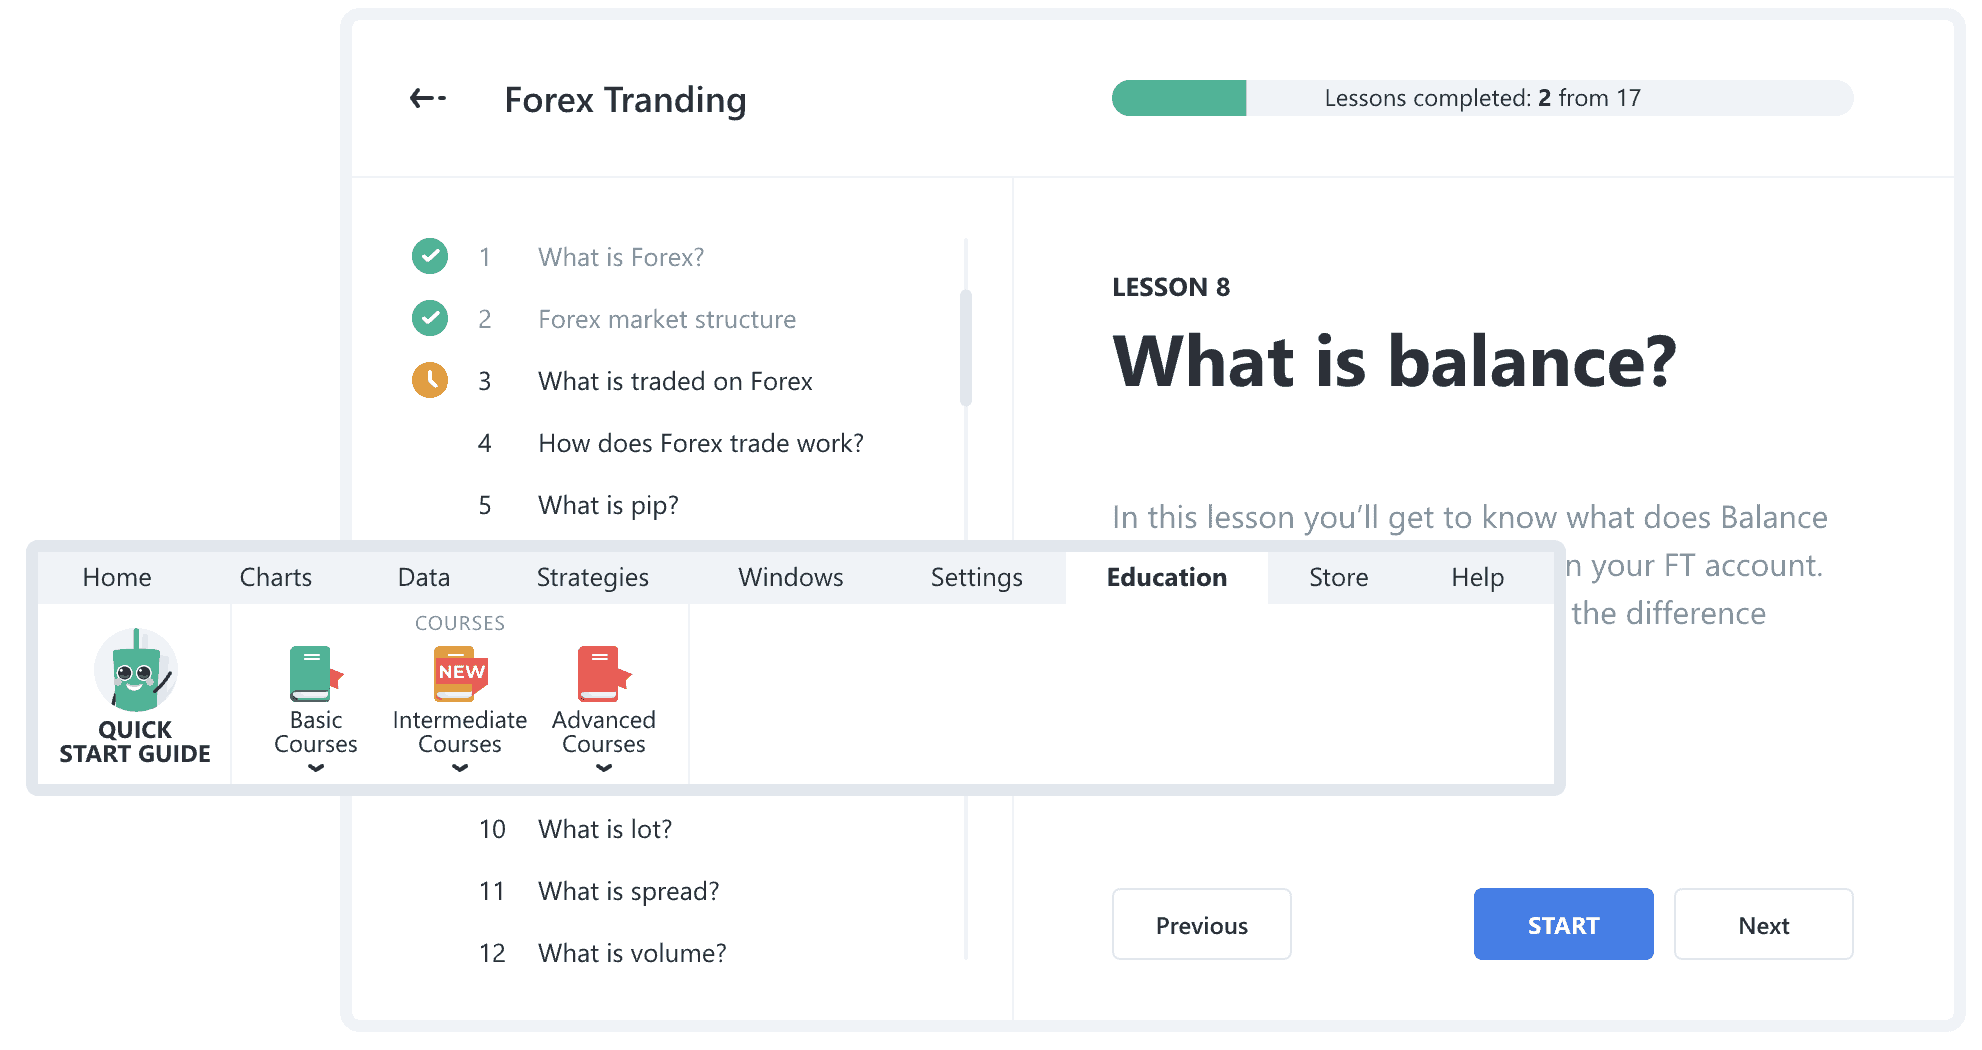Toggle completion on lesson 1 'What is Forex?'
The width and height of the screenshot is (1982, 1050).
pos(429,257)
